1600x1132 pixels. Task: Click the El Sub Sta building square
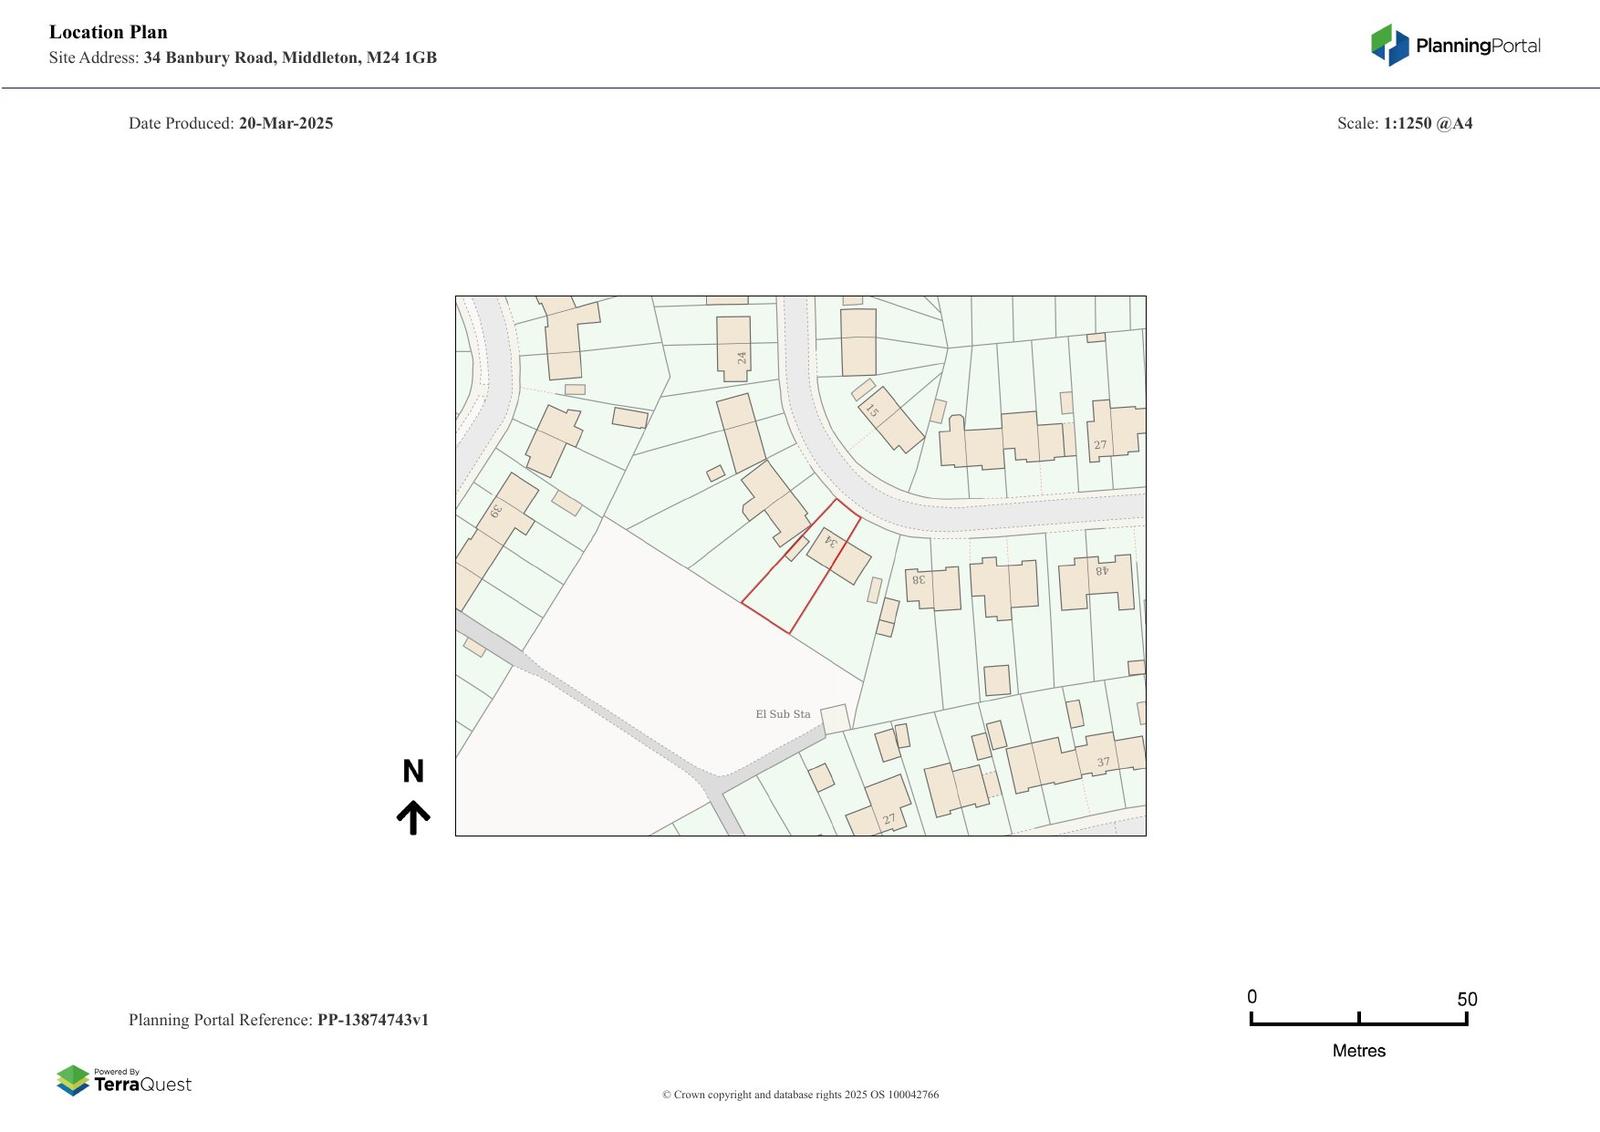click(x=835, y=718)
